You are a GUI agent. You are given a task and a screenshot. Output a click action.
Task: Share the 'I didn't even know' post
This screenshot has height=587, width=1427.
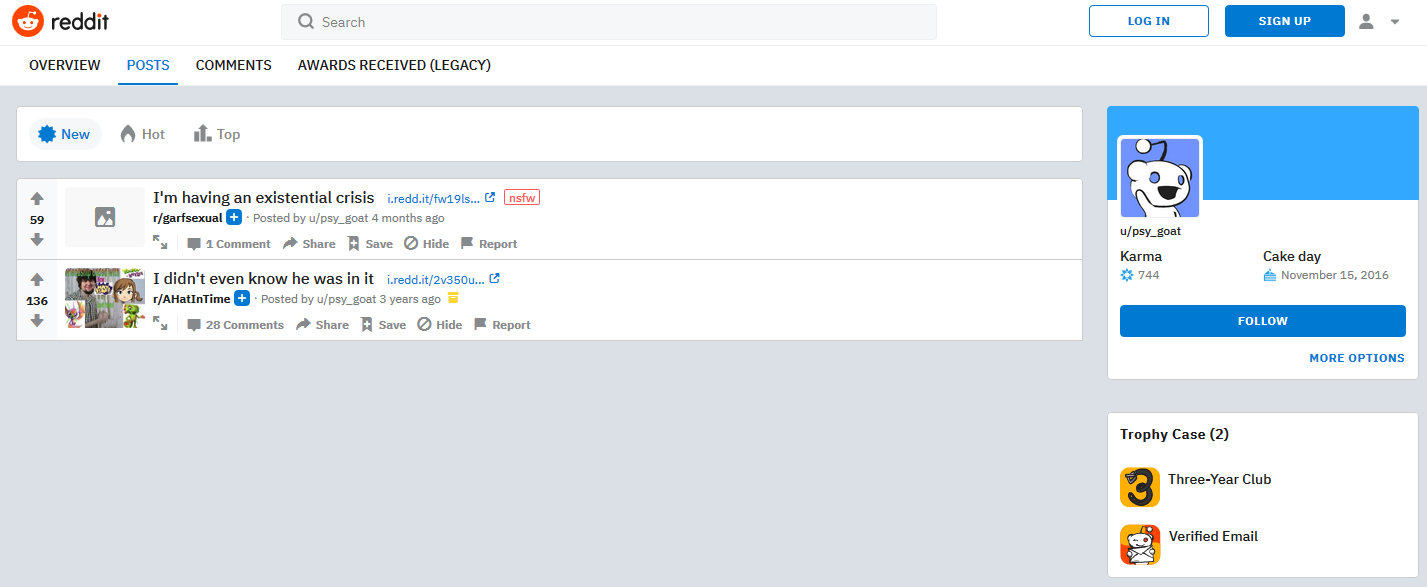click(x=322, y=325)
